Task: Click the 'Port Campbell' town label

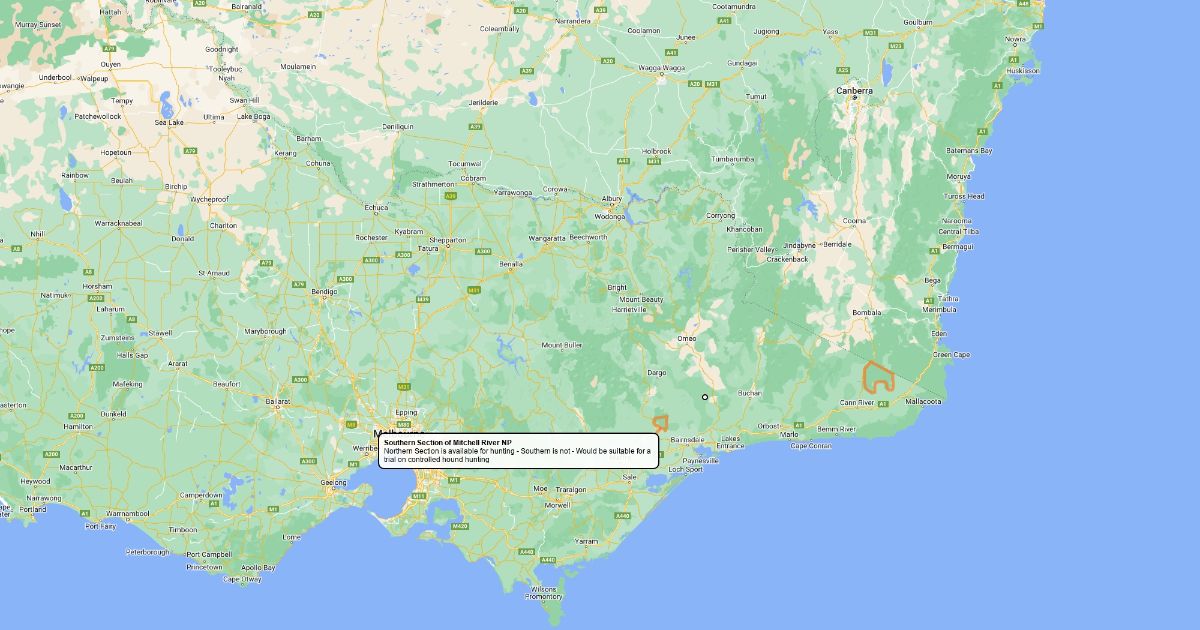Action: pyautogui.click(x=208, y=554)
